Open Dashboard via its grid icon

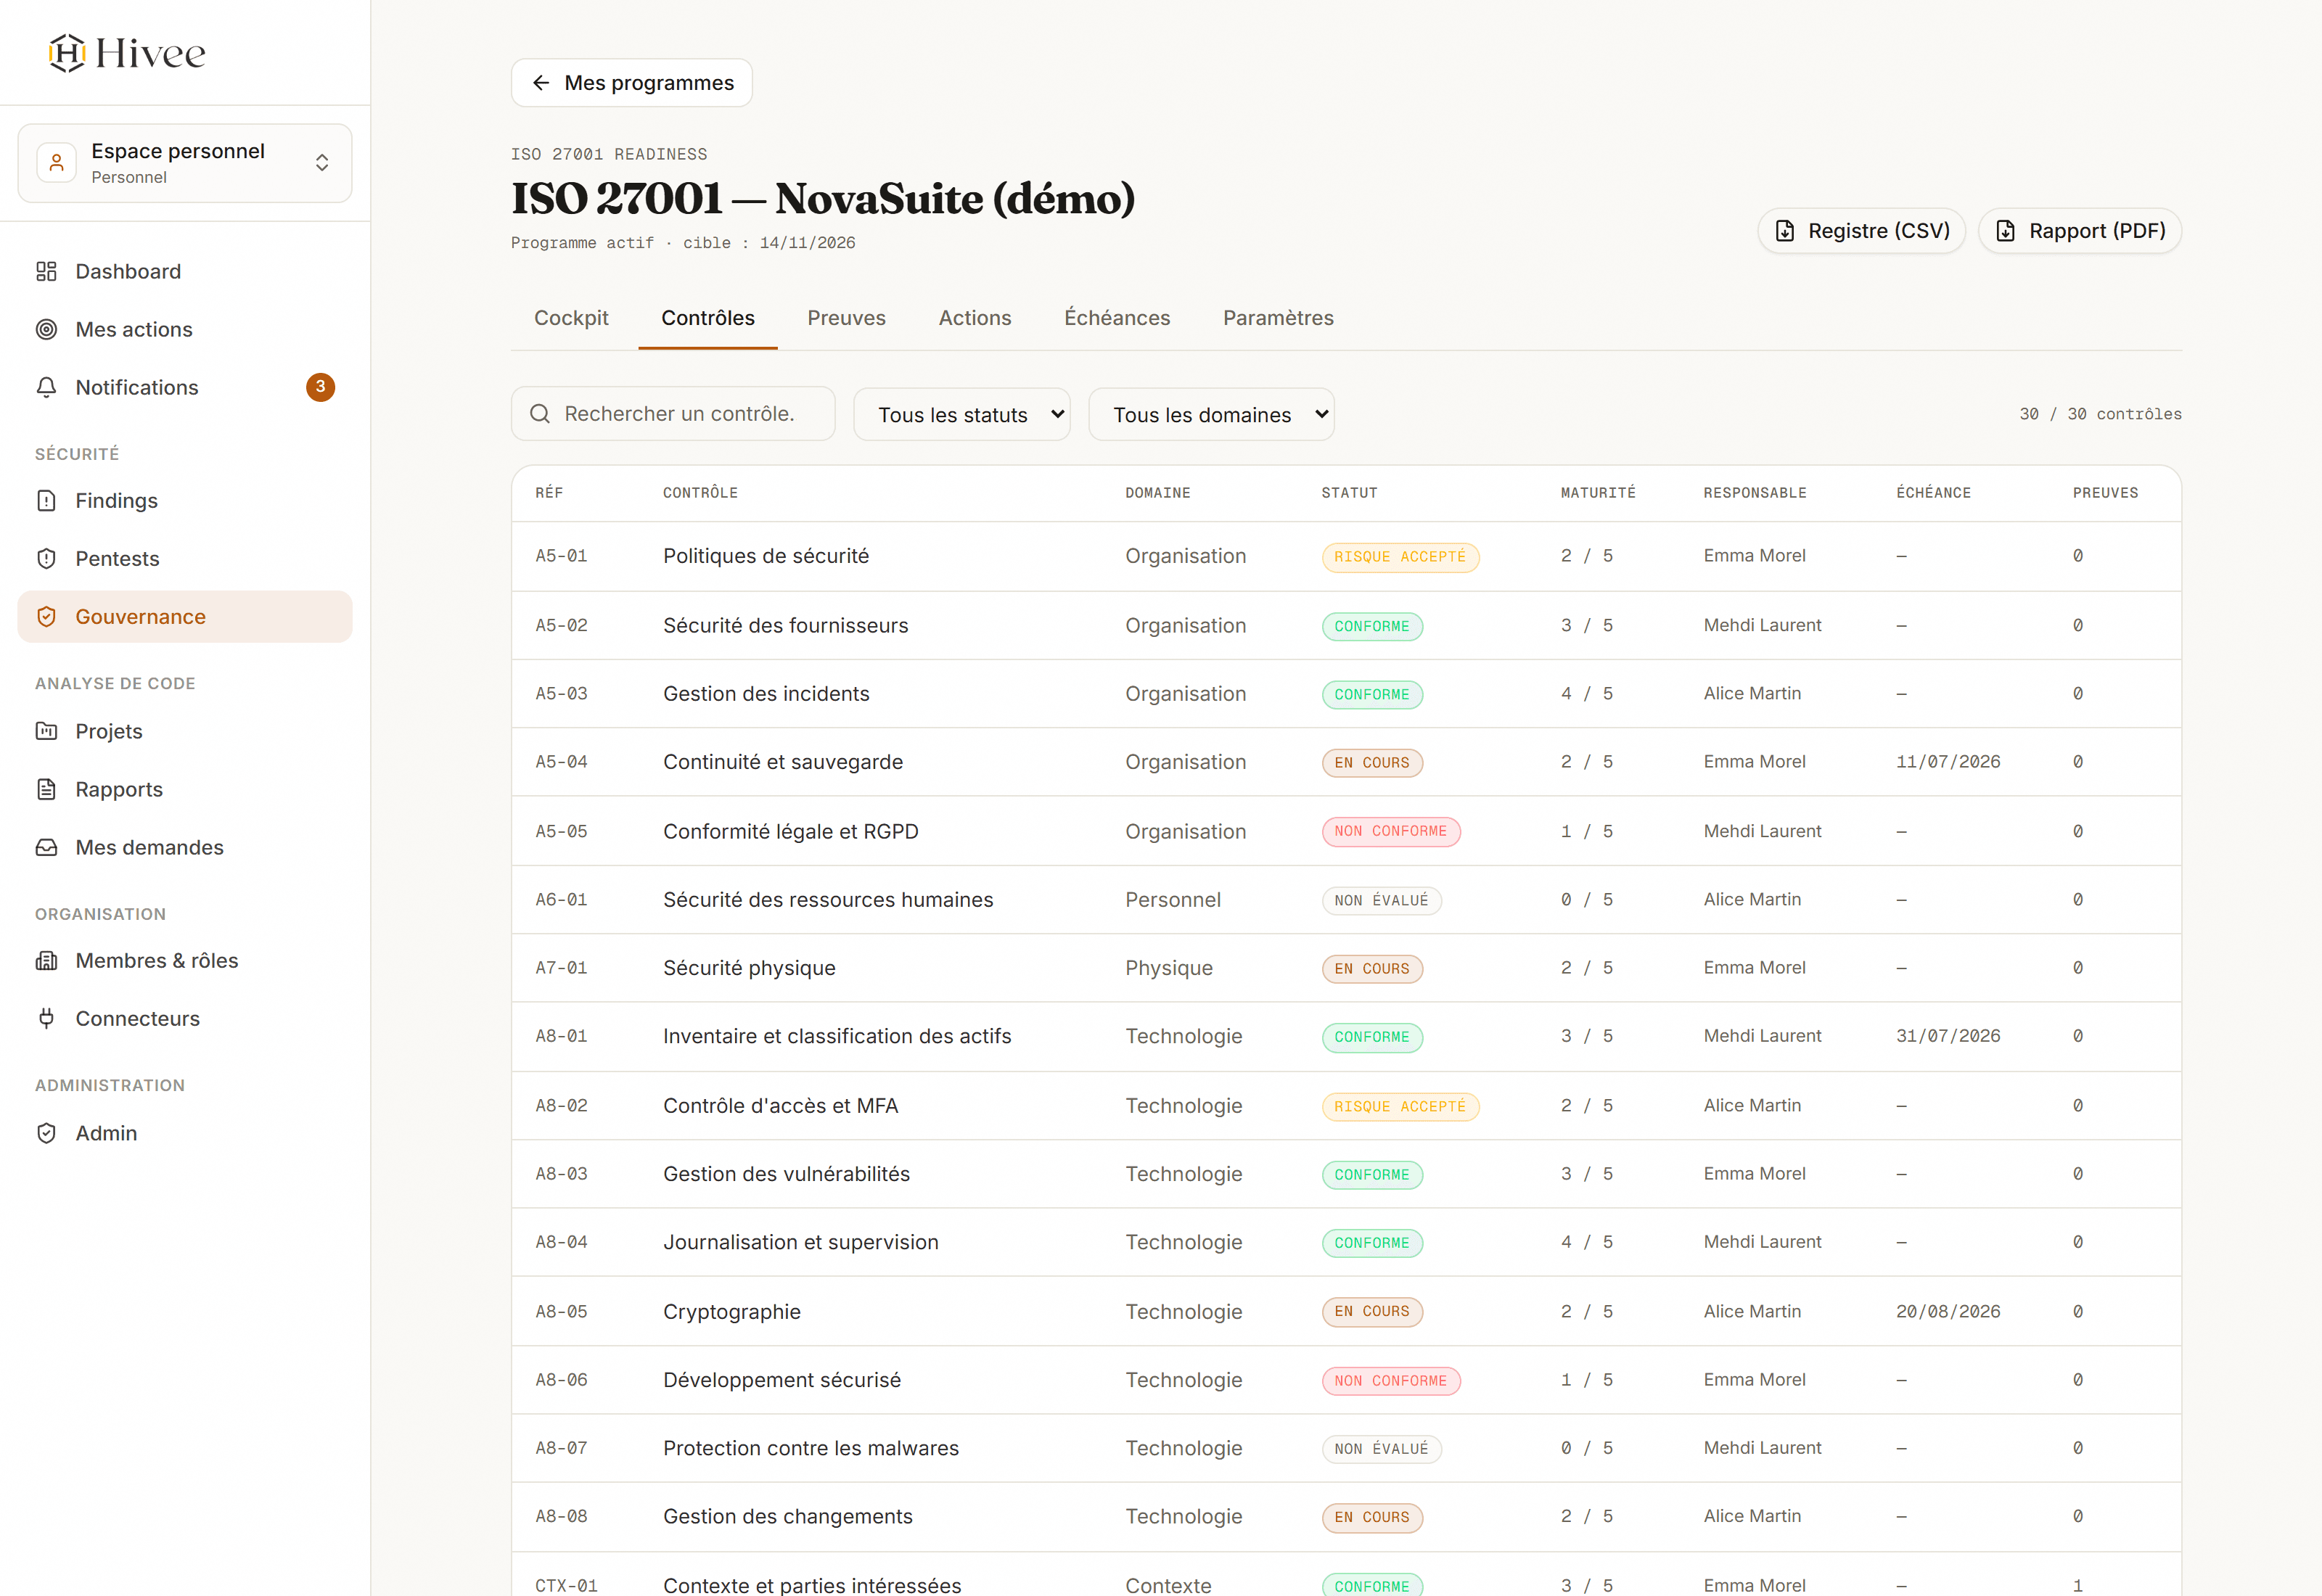(x=46, y=271)
